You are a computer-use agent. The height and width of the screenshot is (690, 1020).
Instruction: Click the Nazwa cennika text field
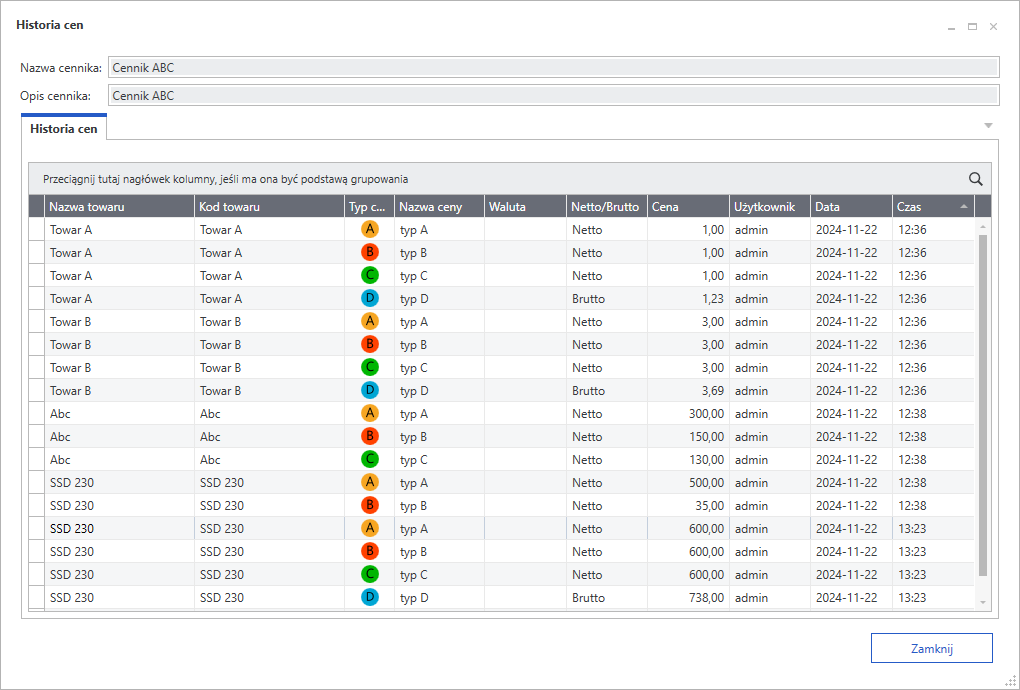553,68
